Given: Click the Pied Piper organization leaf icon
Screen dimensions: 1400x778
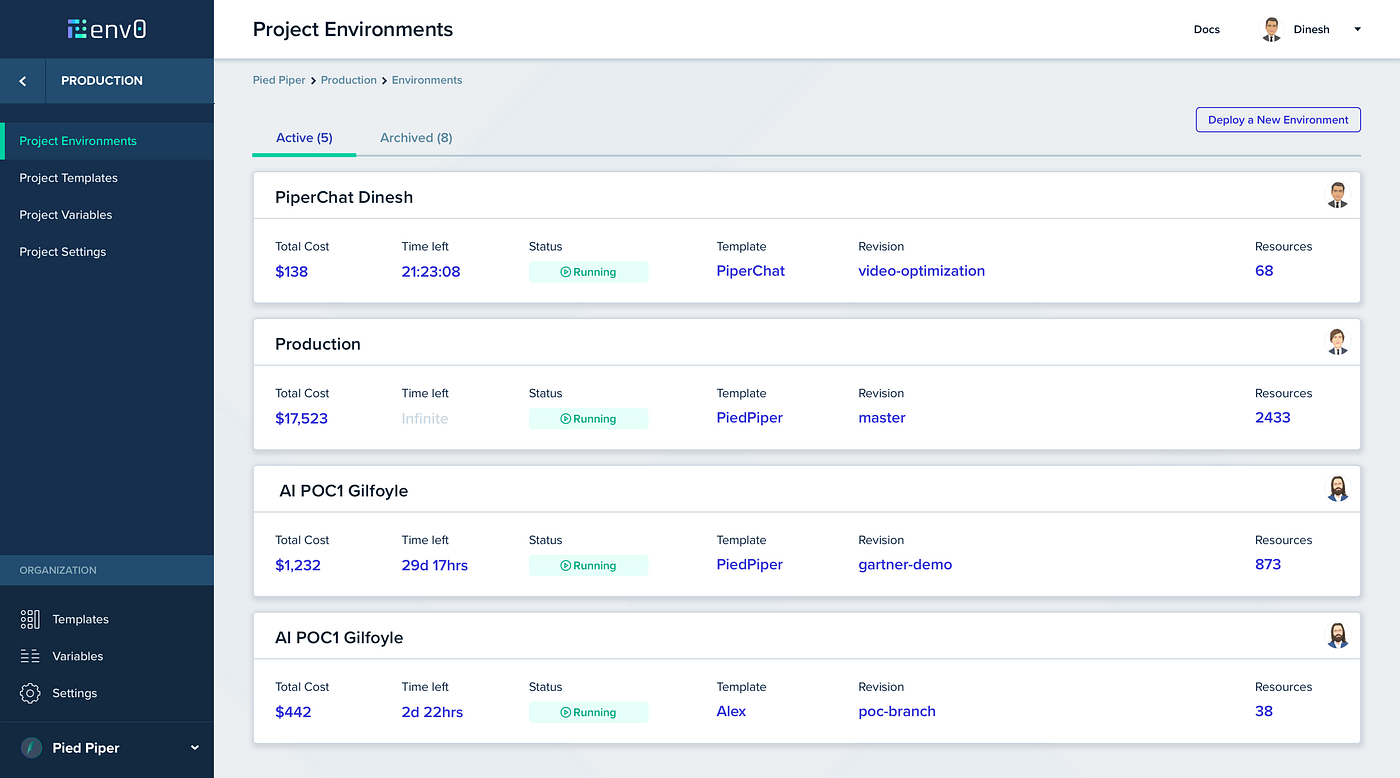Looking at the screenshot, I should tap(33, 748).
